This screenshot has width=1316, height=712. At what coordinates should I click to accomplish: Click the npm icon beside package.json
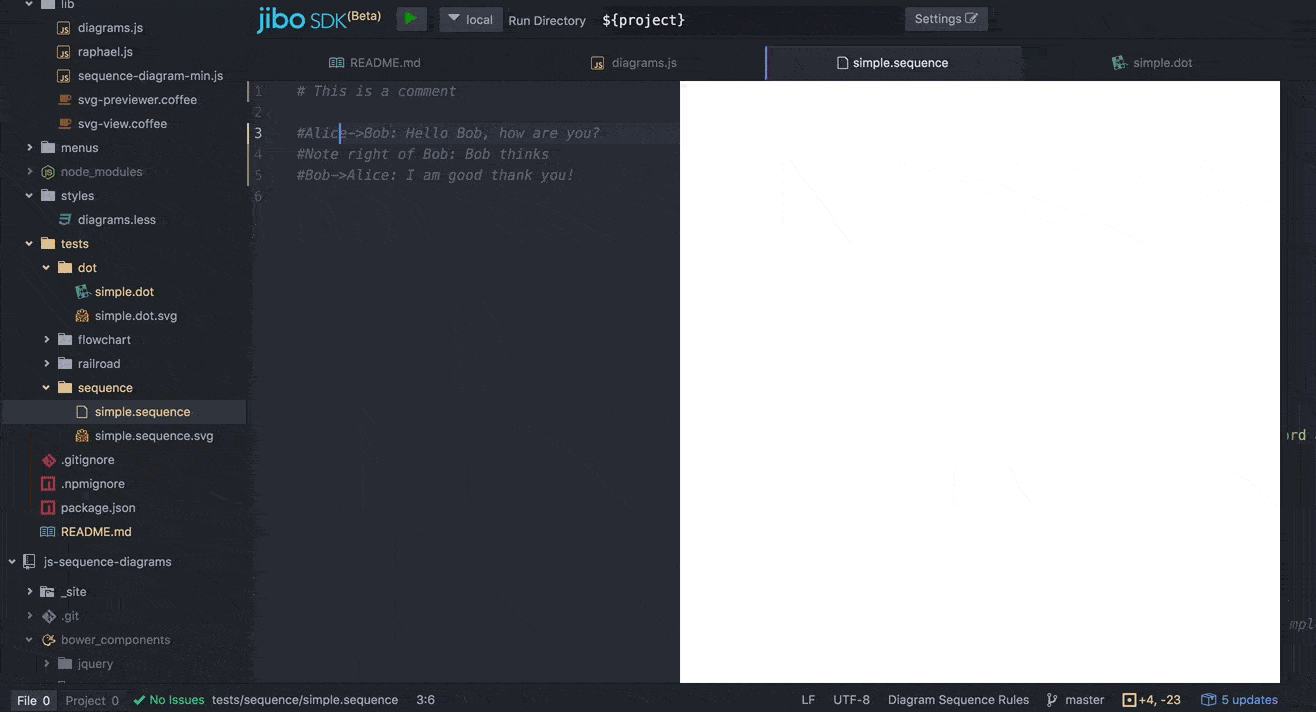click(x=47, y=508)
